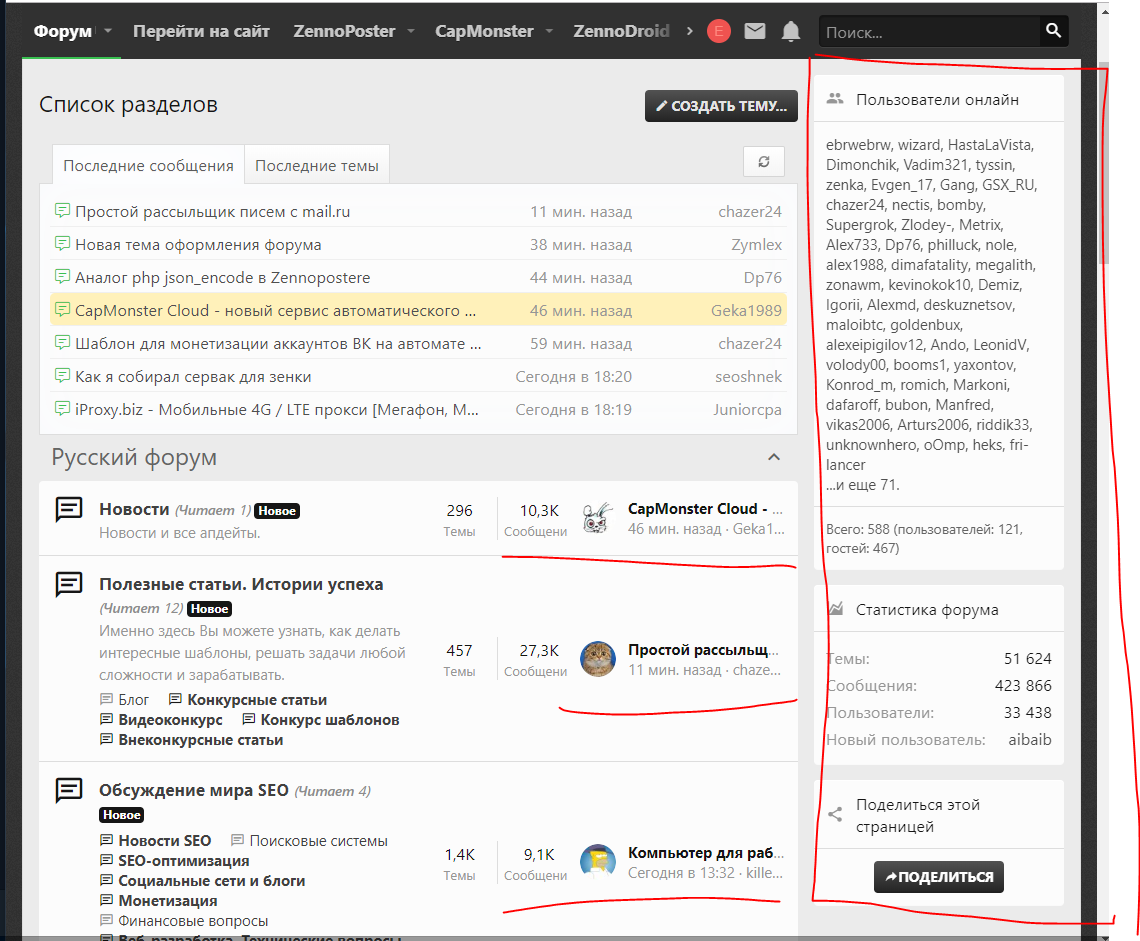Open latest post Компьютер для раб
Screen dimensions: 1140x941
(706, 852)
